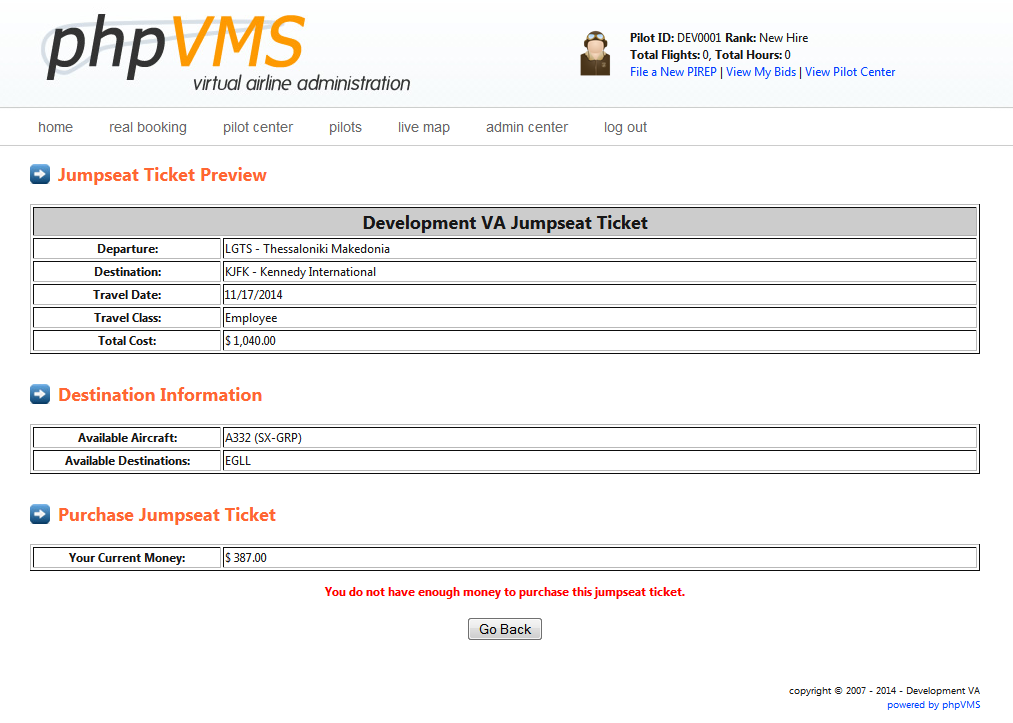Click Development VA Jumpseat Ticket table header
Screen dimensions: 1013x723
click(505, 222)
